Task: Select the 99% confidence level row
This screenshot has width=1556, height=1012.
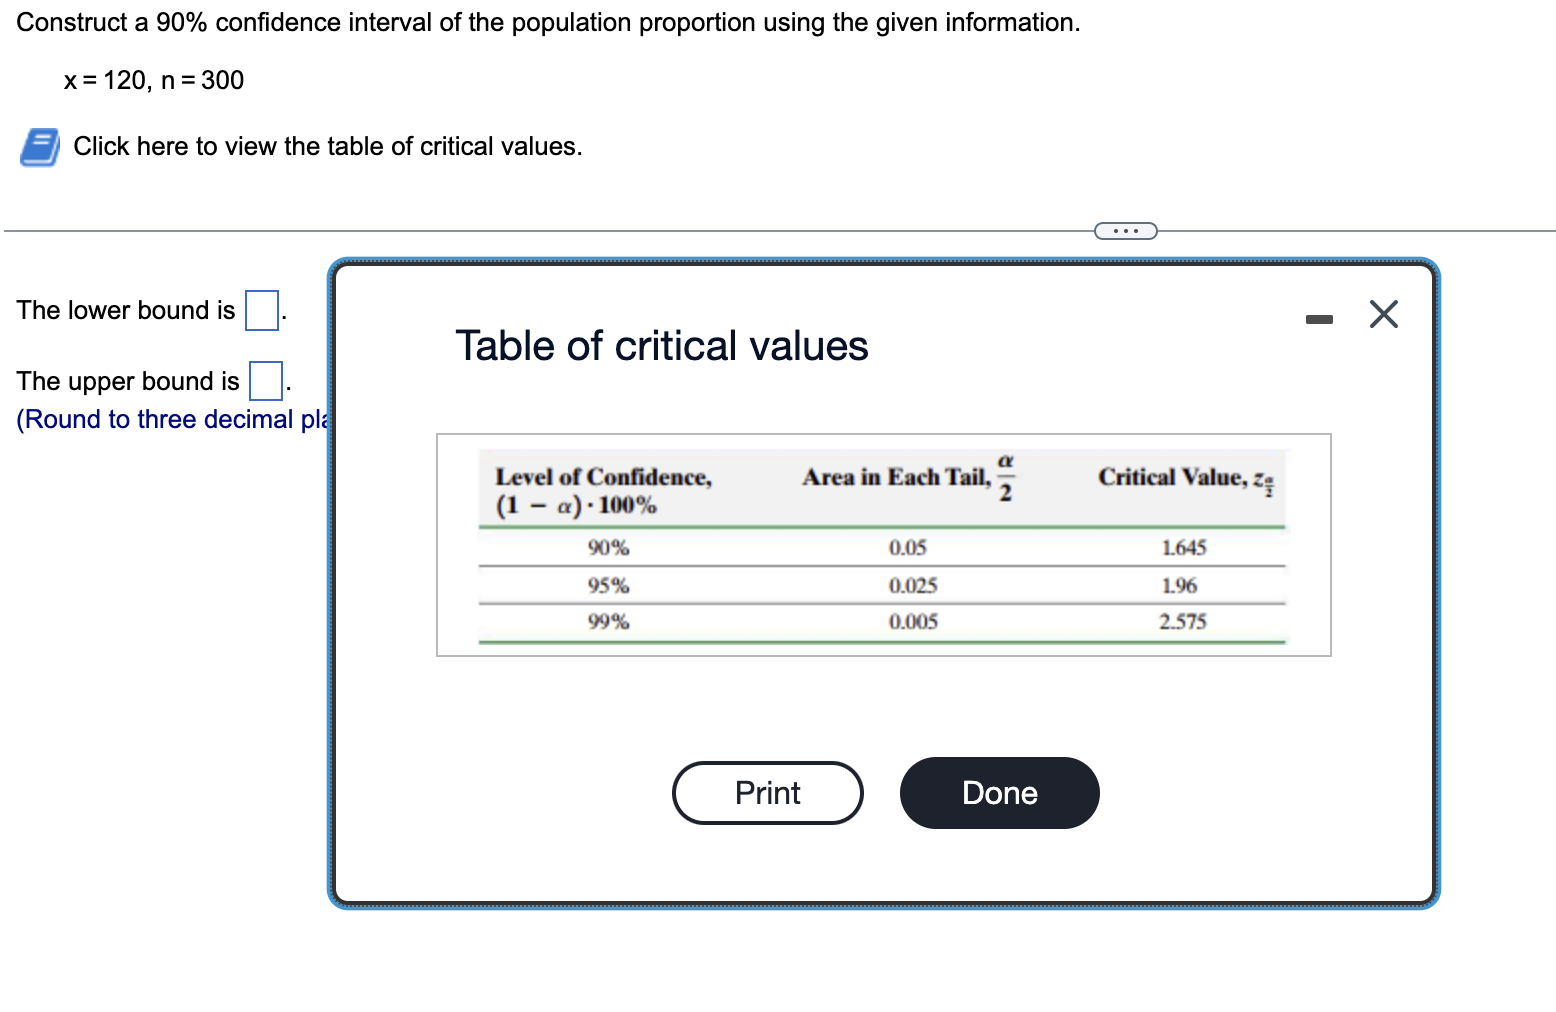Action: pyautogui.click(x=608, y=622)
